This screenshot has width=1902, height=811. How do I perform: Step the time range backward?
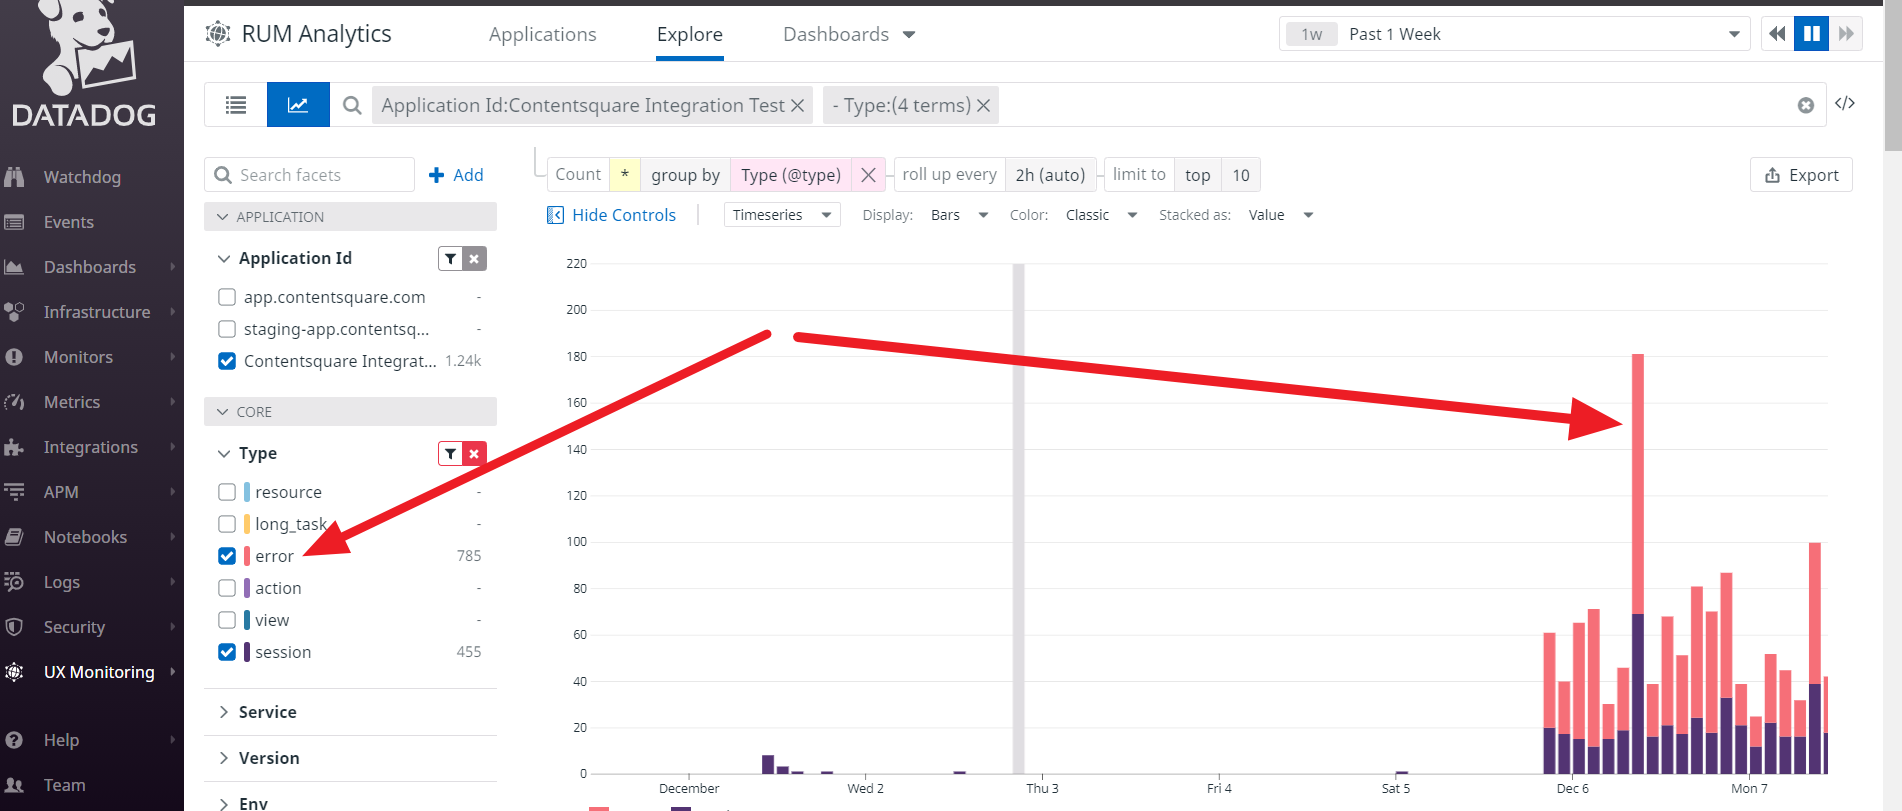pos(1777,34)
